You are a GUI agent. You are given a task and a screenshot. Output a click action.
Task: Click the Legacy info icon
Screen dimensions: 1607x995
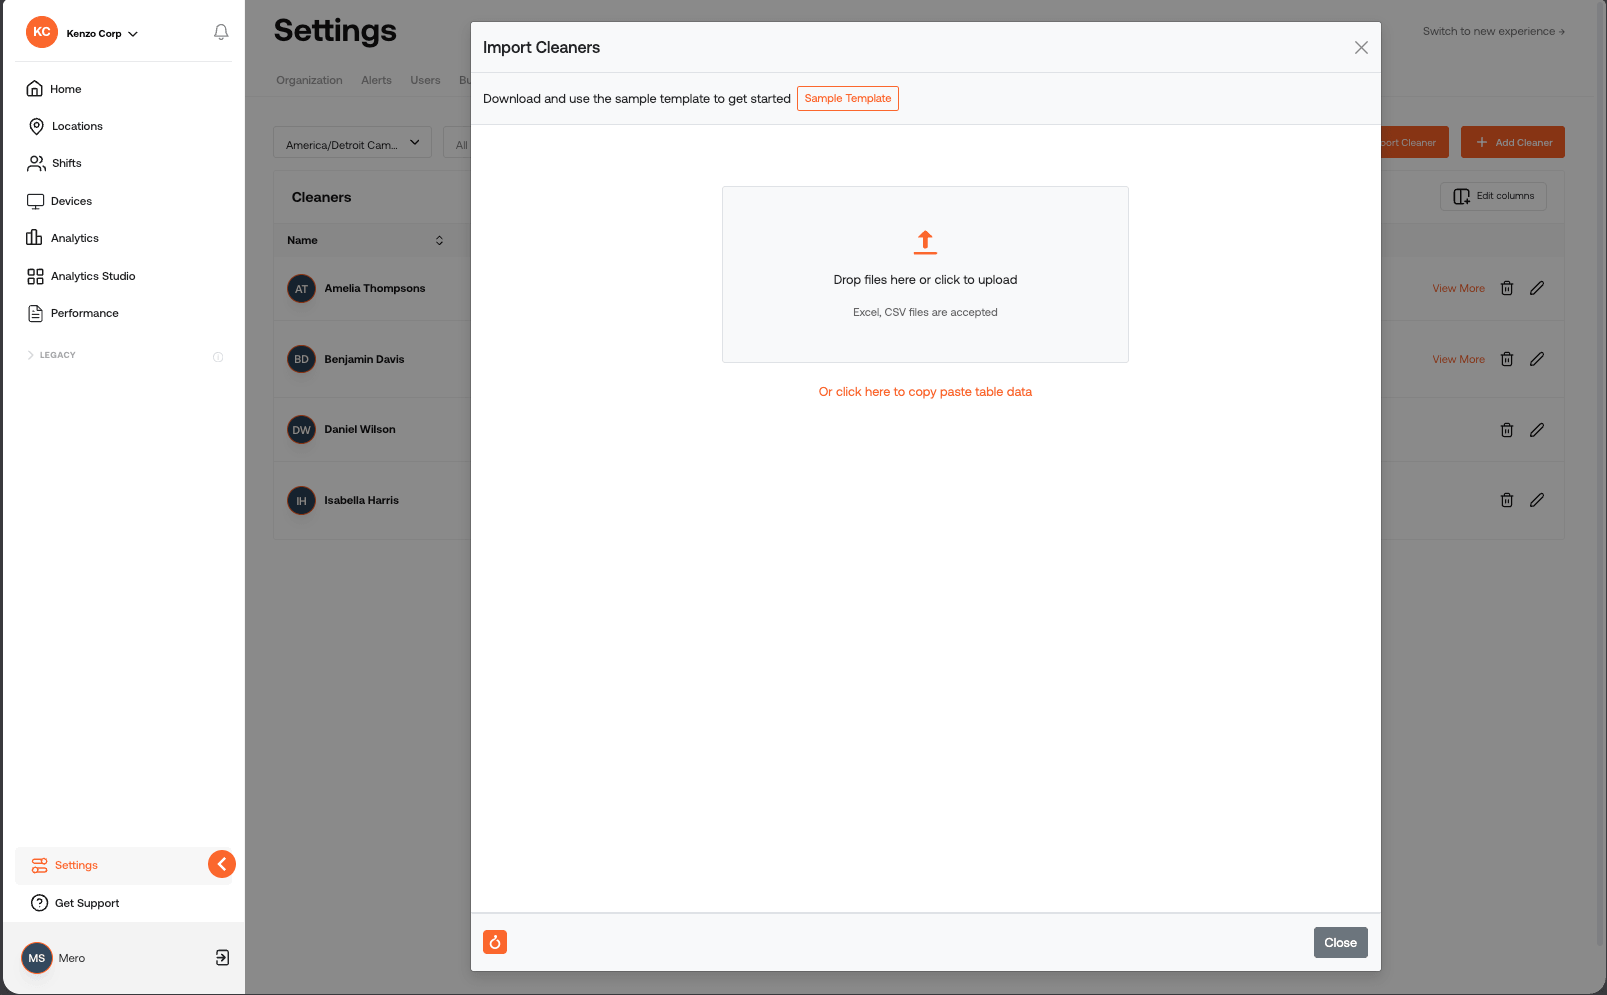218,357
